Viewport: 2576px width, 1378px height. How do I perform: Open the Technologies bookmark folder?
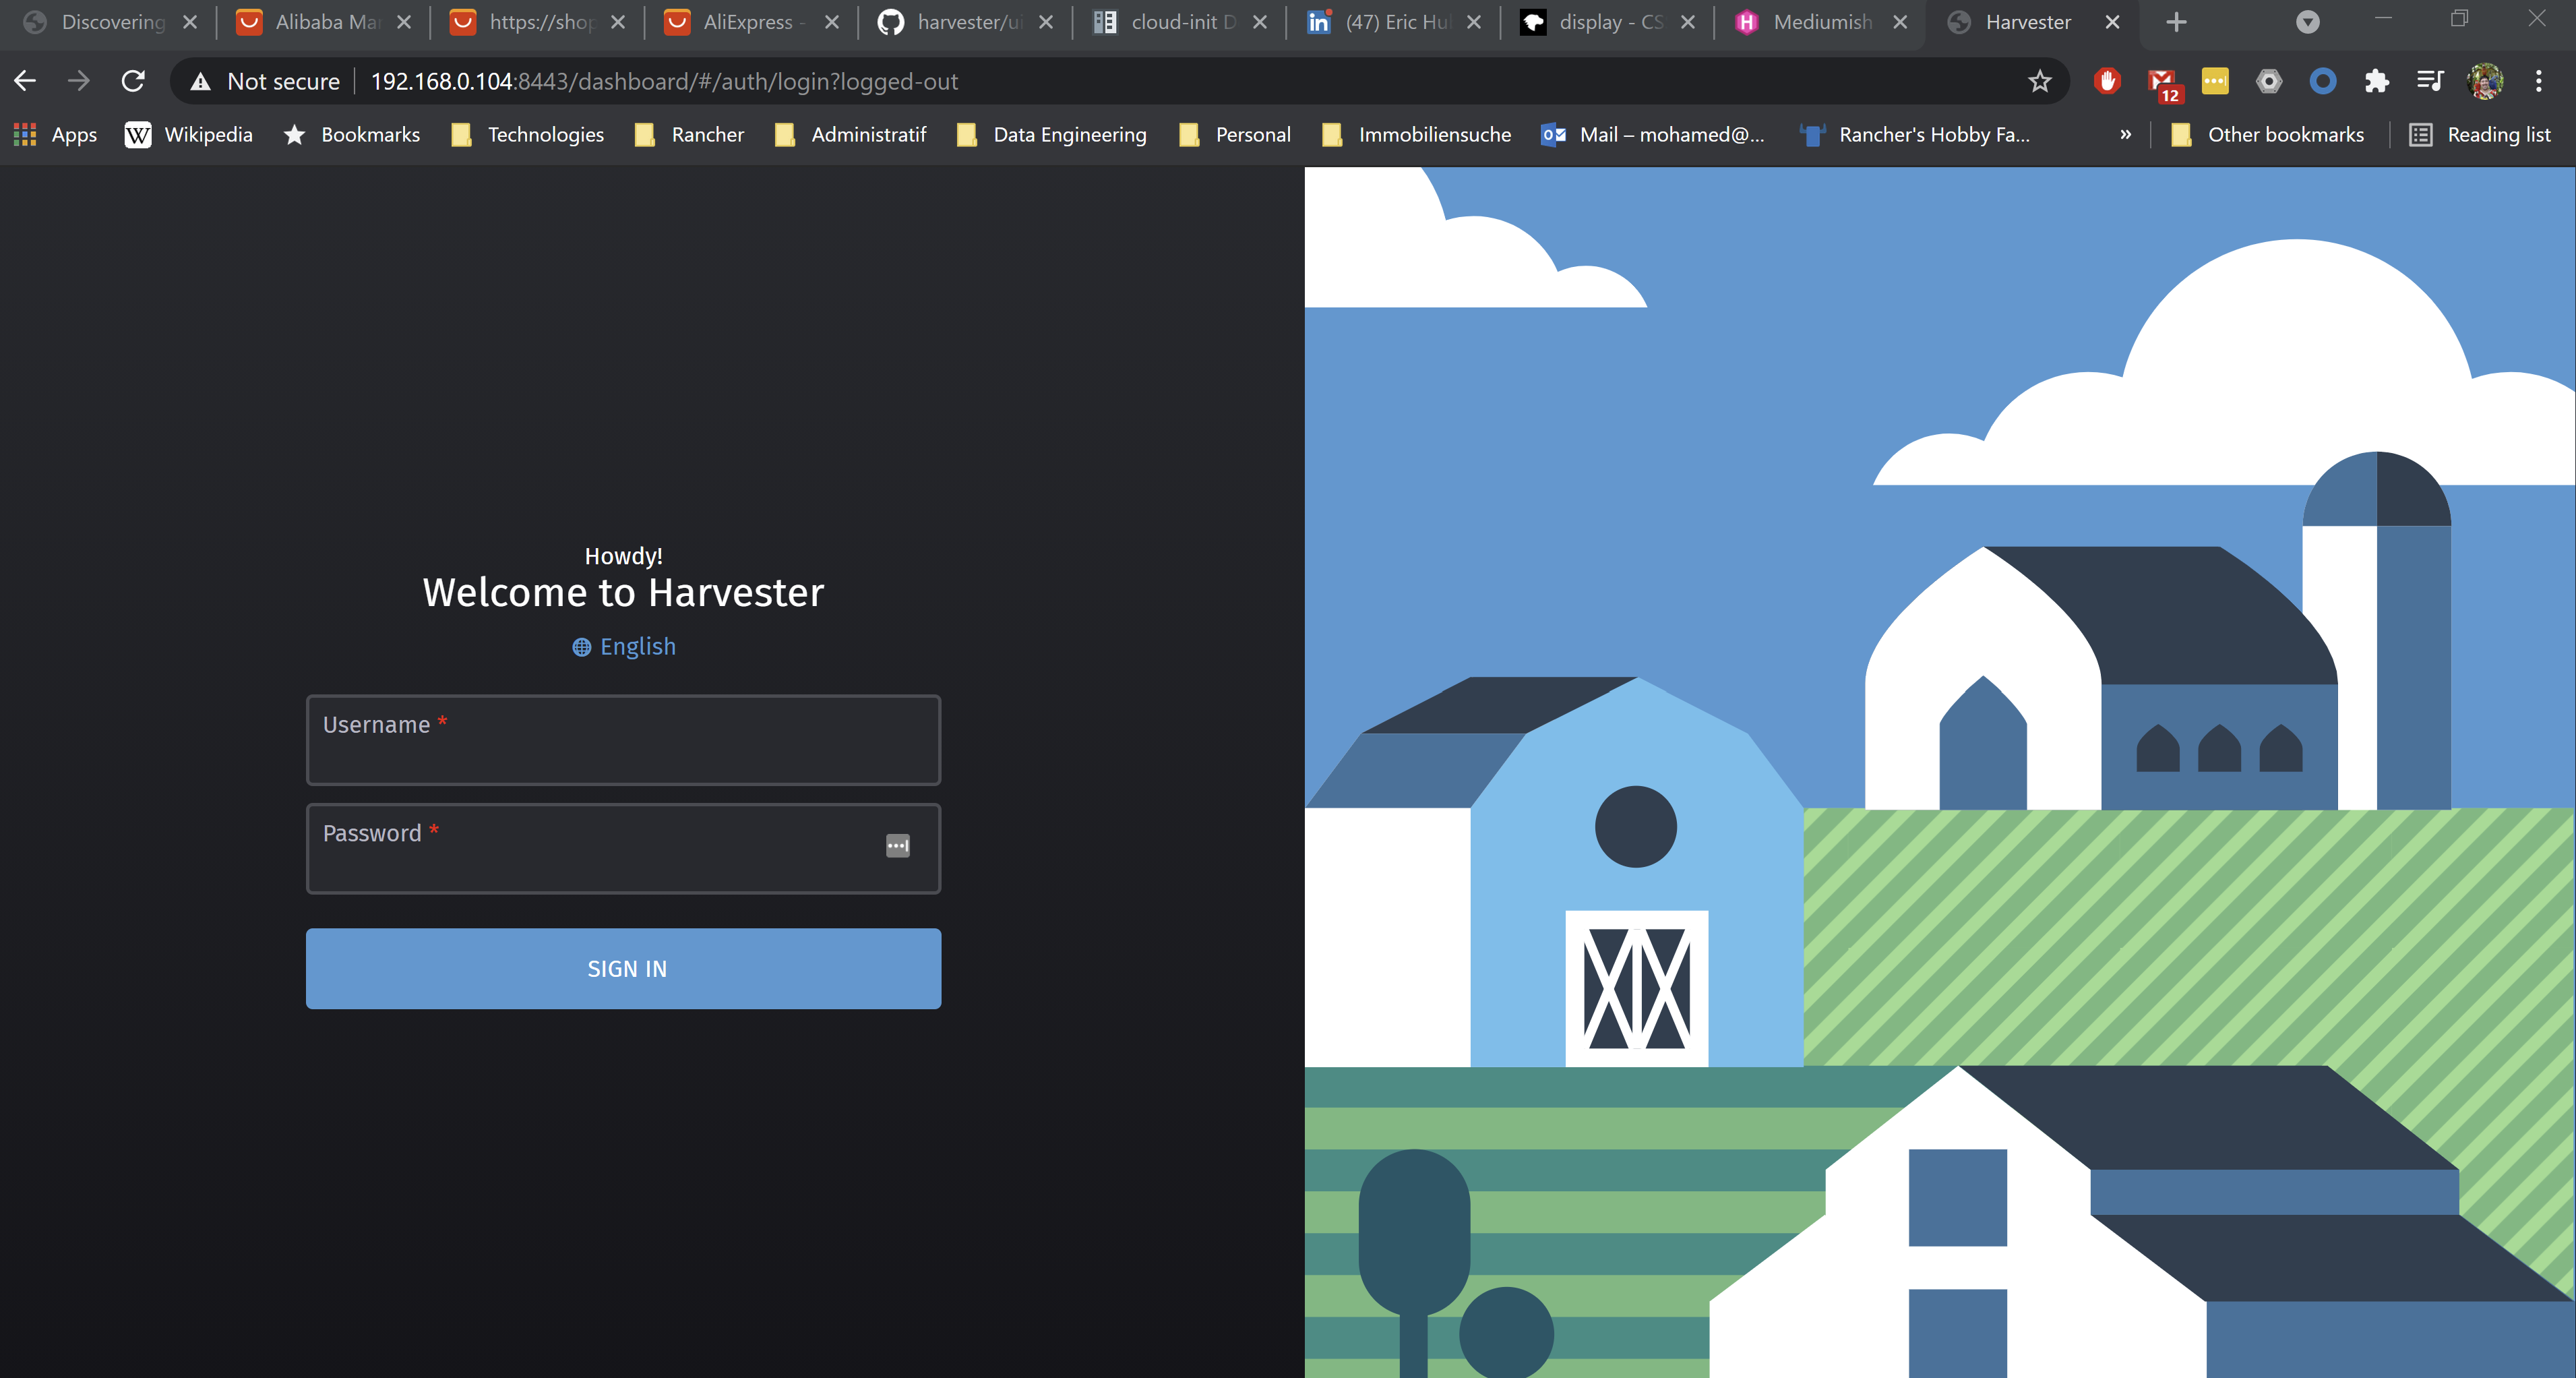tap(528, 135)
